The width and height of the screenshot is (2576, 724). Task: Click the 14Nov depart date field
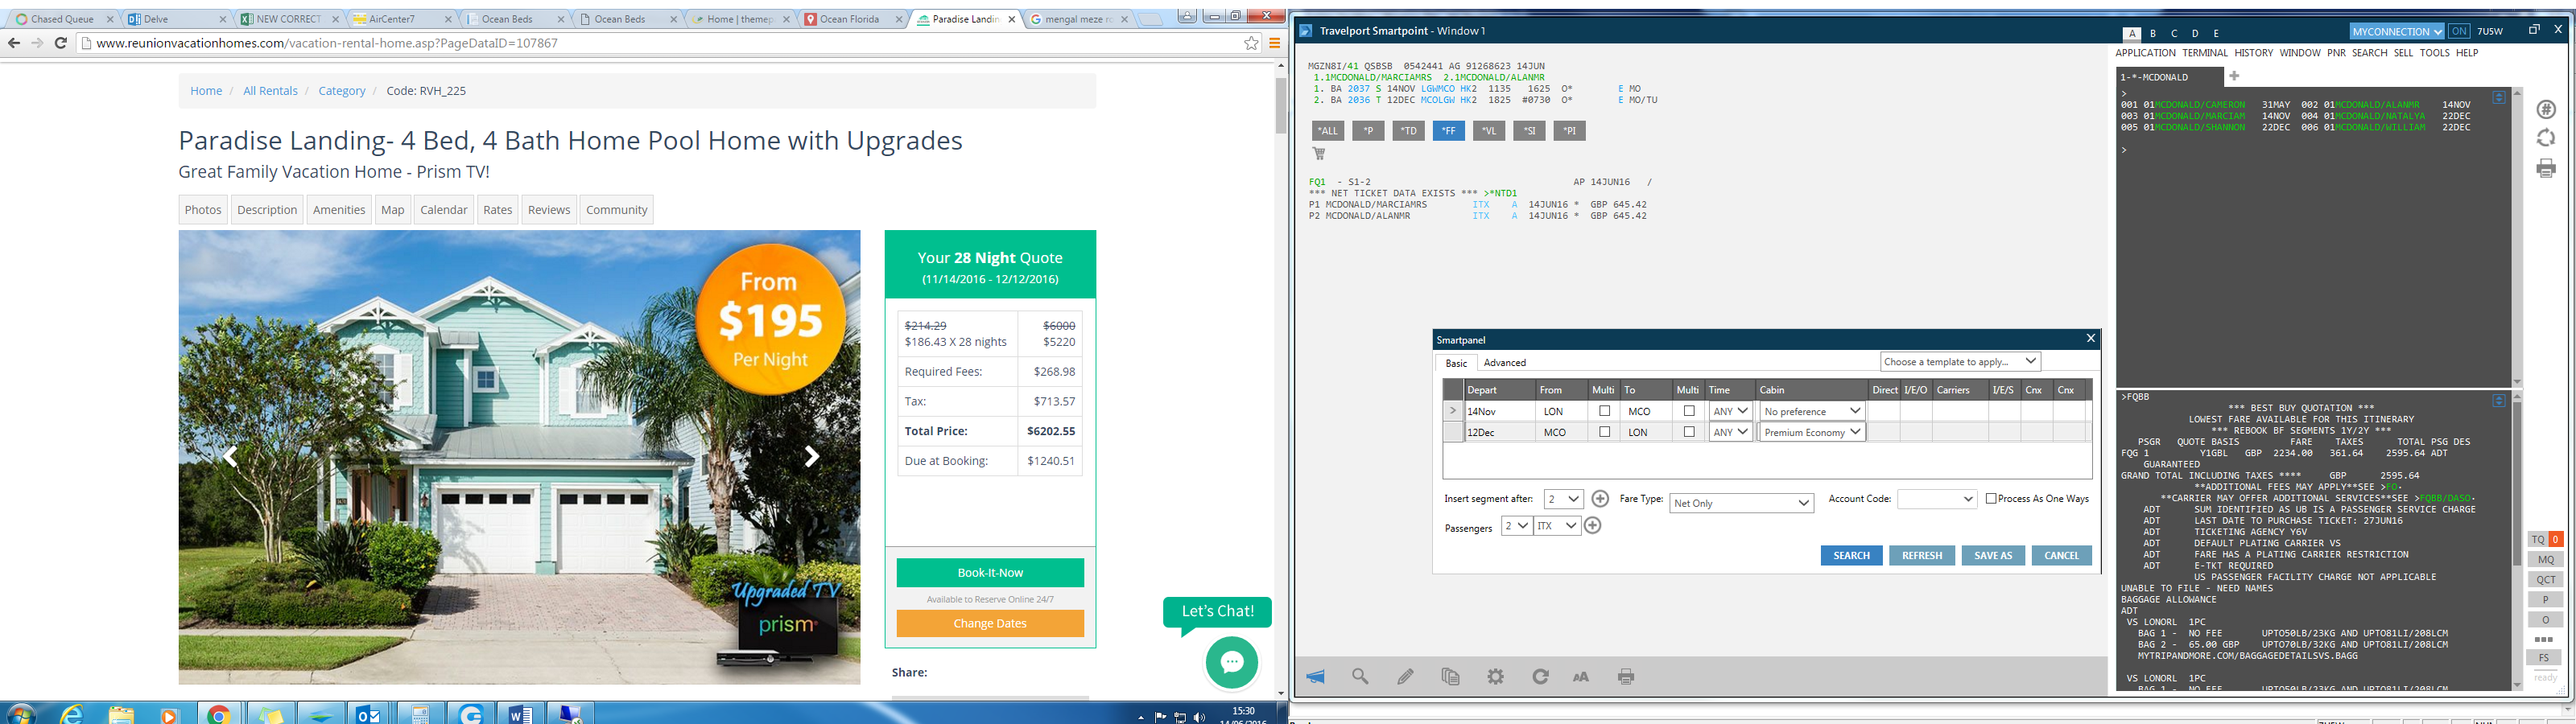pos(1499,411)
